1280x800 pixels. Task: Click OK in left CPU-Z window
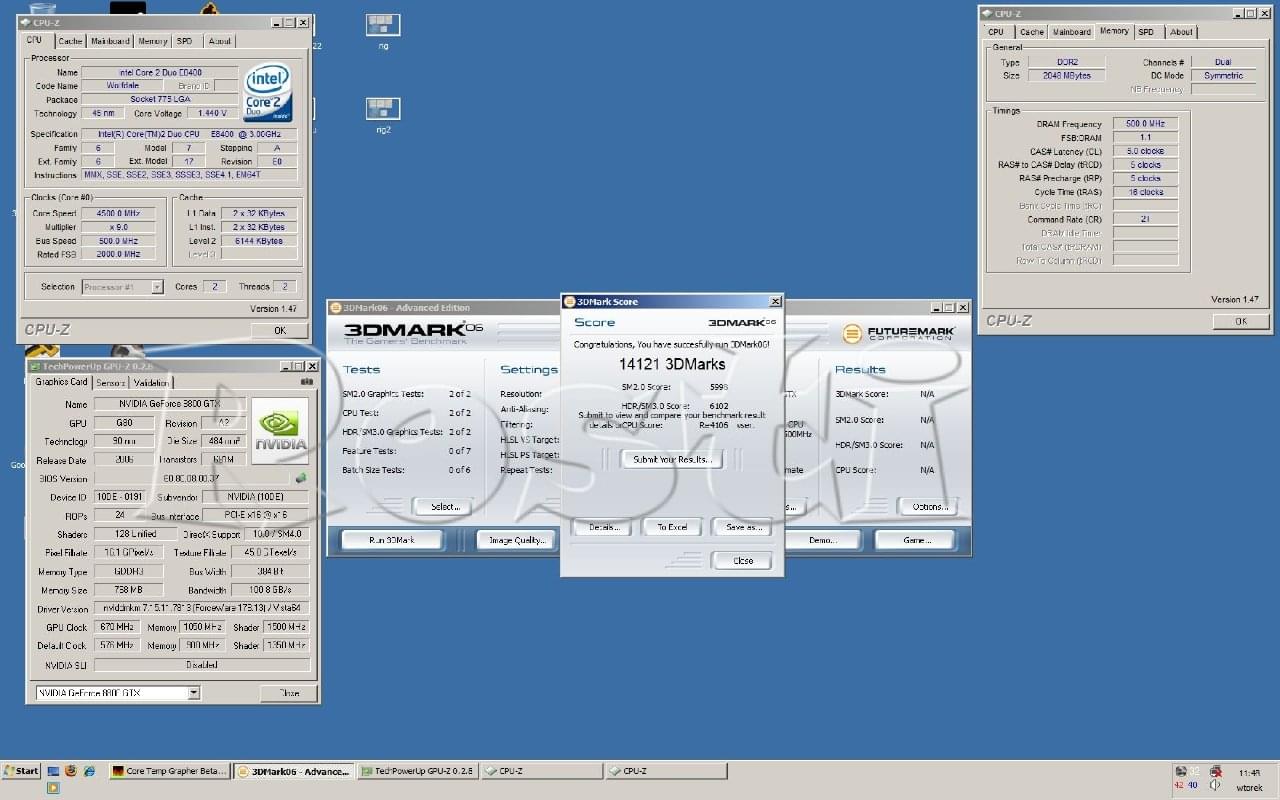279,330
